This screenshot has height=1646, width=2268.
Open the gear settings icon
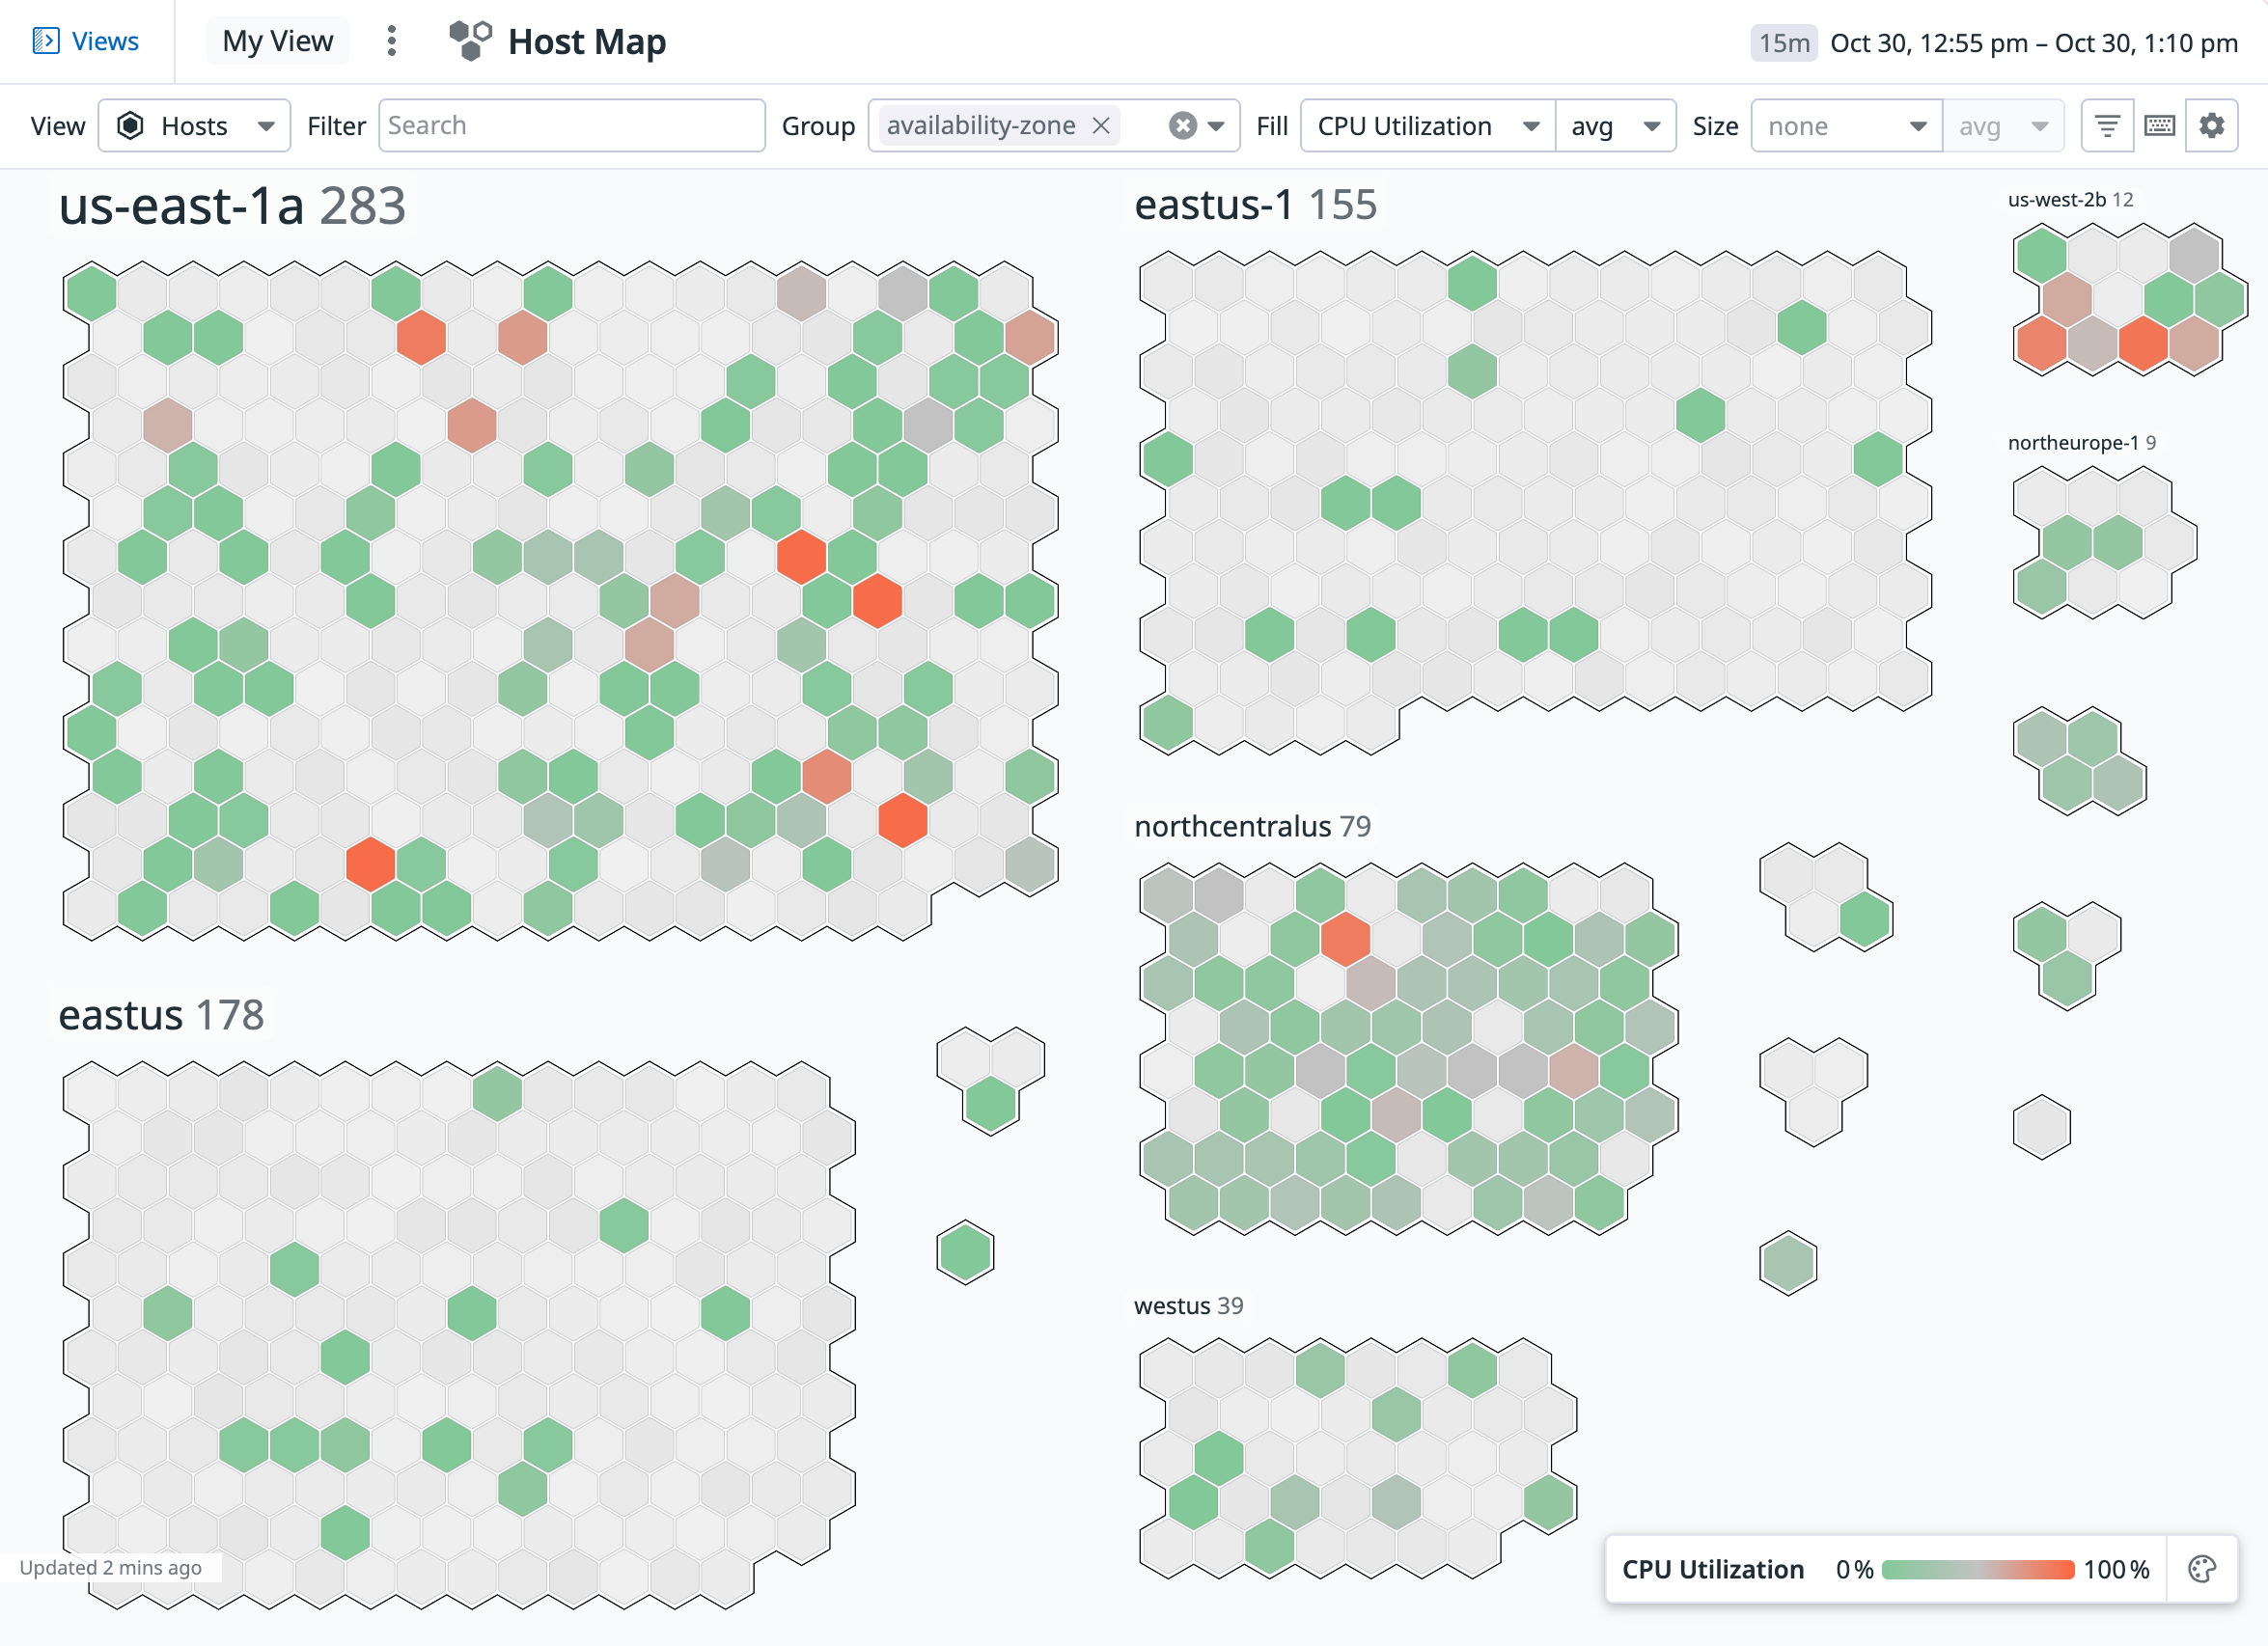(2211, 126)
